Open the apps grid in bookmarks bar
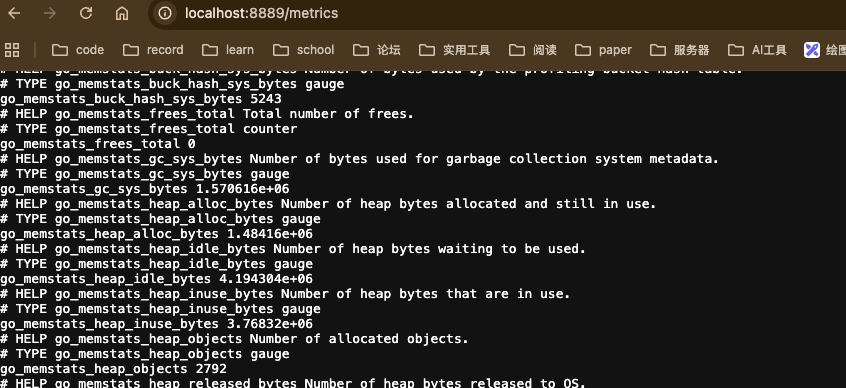Screen dimensions: 846x388 tap(12, 50)
